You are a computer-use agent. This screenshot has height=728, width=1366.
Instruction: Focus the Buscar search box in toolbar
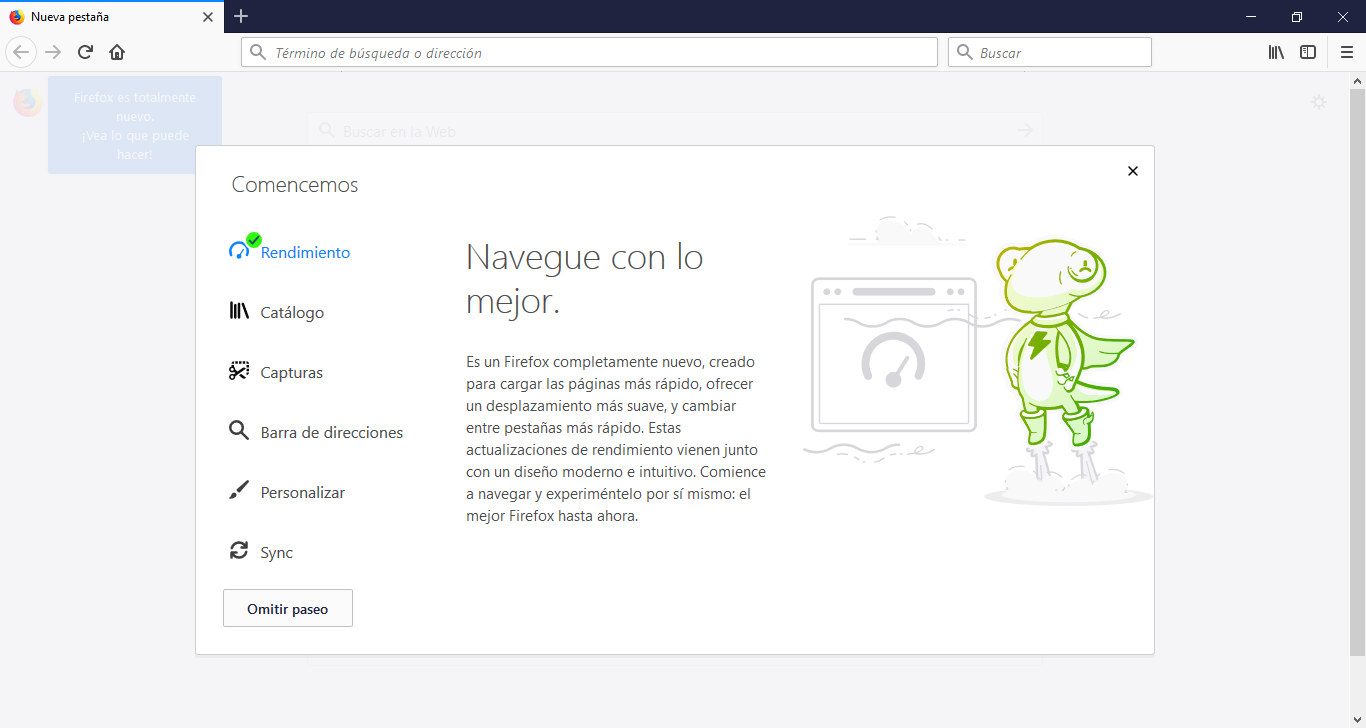coord(1050,52)
